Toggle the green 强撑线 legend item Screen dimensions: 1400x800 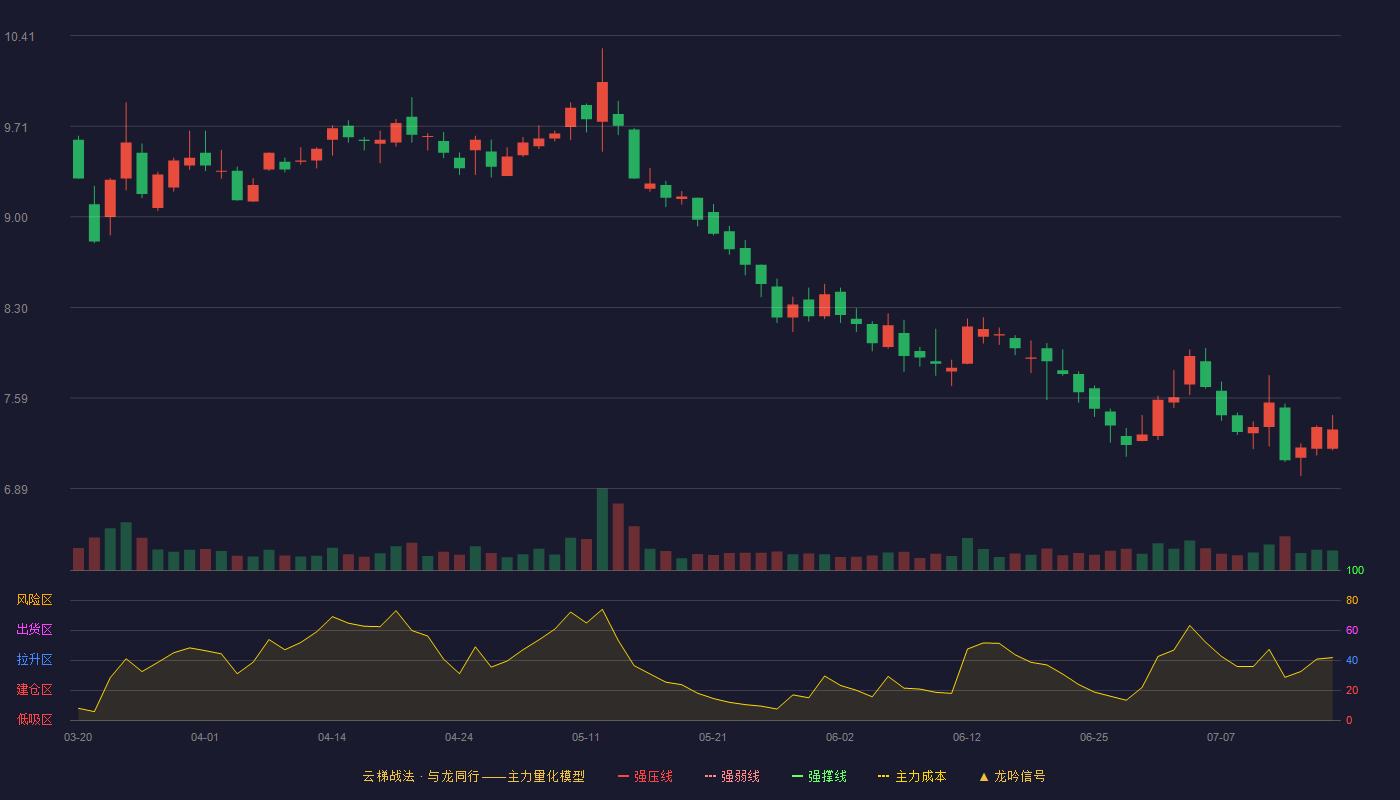click(819, 776)
